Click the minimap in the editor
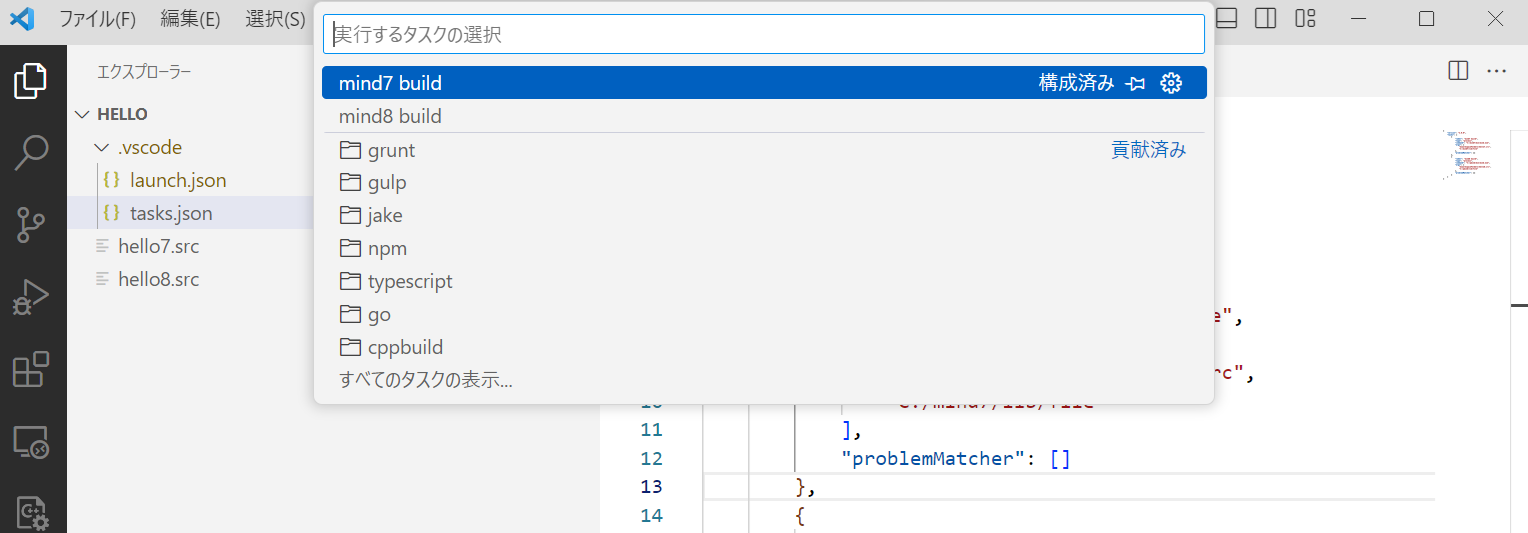The width and height of the screenshot is (1528, 533). pos(1467,154)
